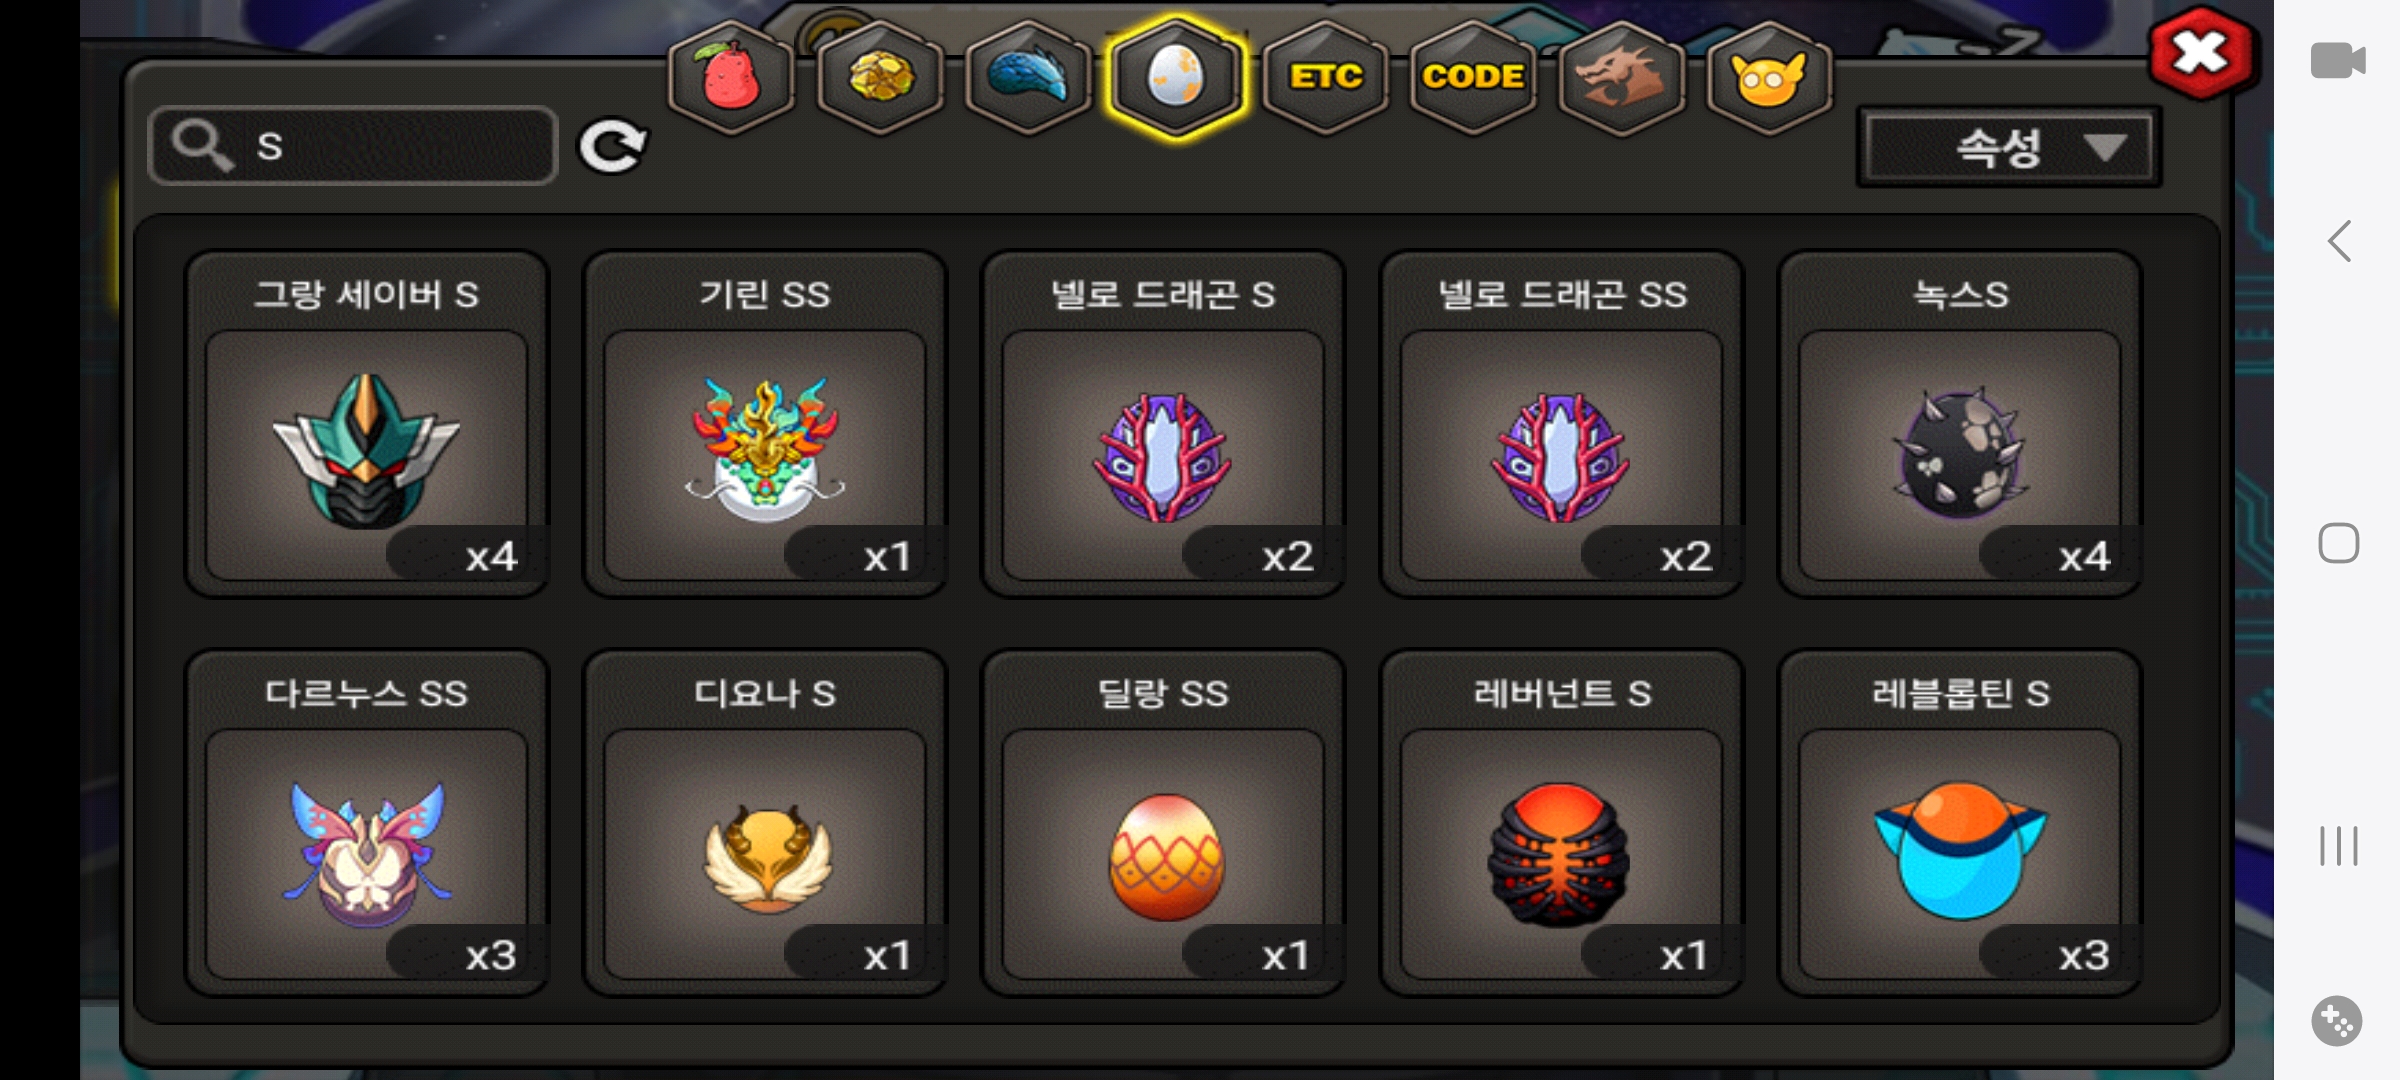This screenshot has height=1080, width=2400.
Task: Pick the spiky black 녹스S egg
Action: (x=1959, y=425)
